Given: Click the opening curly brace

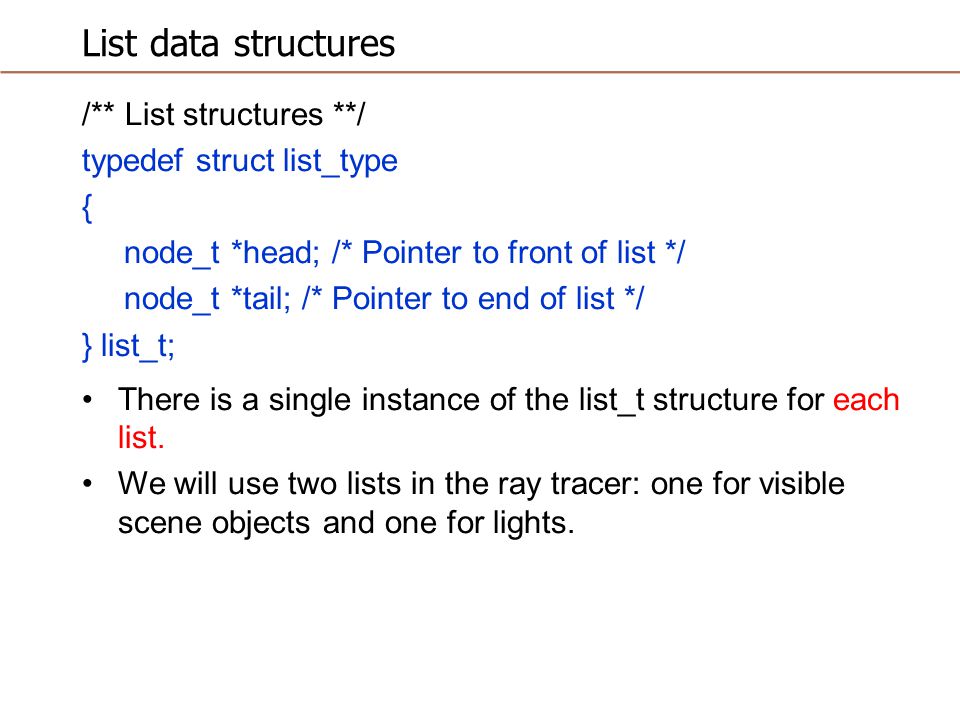Looking at the screenshot, I should tap(87, 209).
